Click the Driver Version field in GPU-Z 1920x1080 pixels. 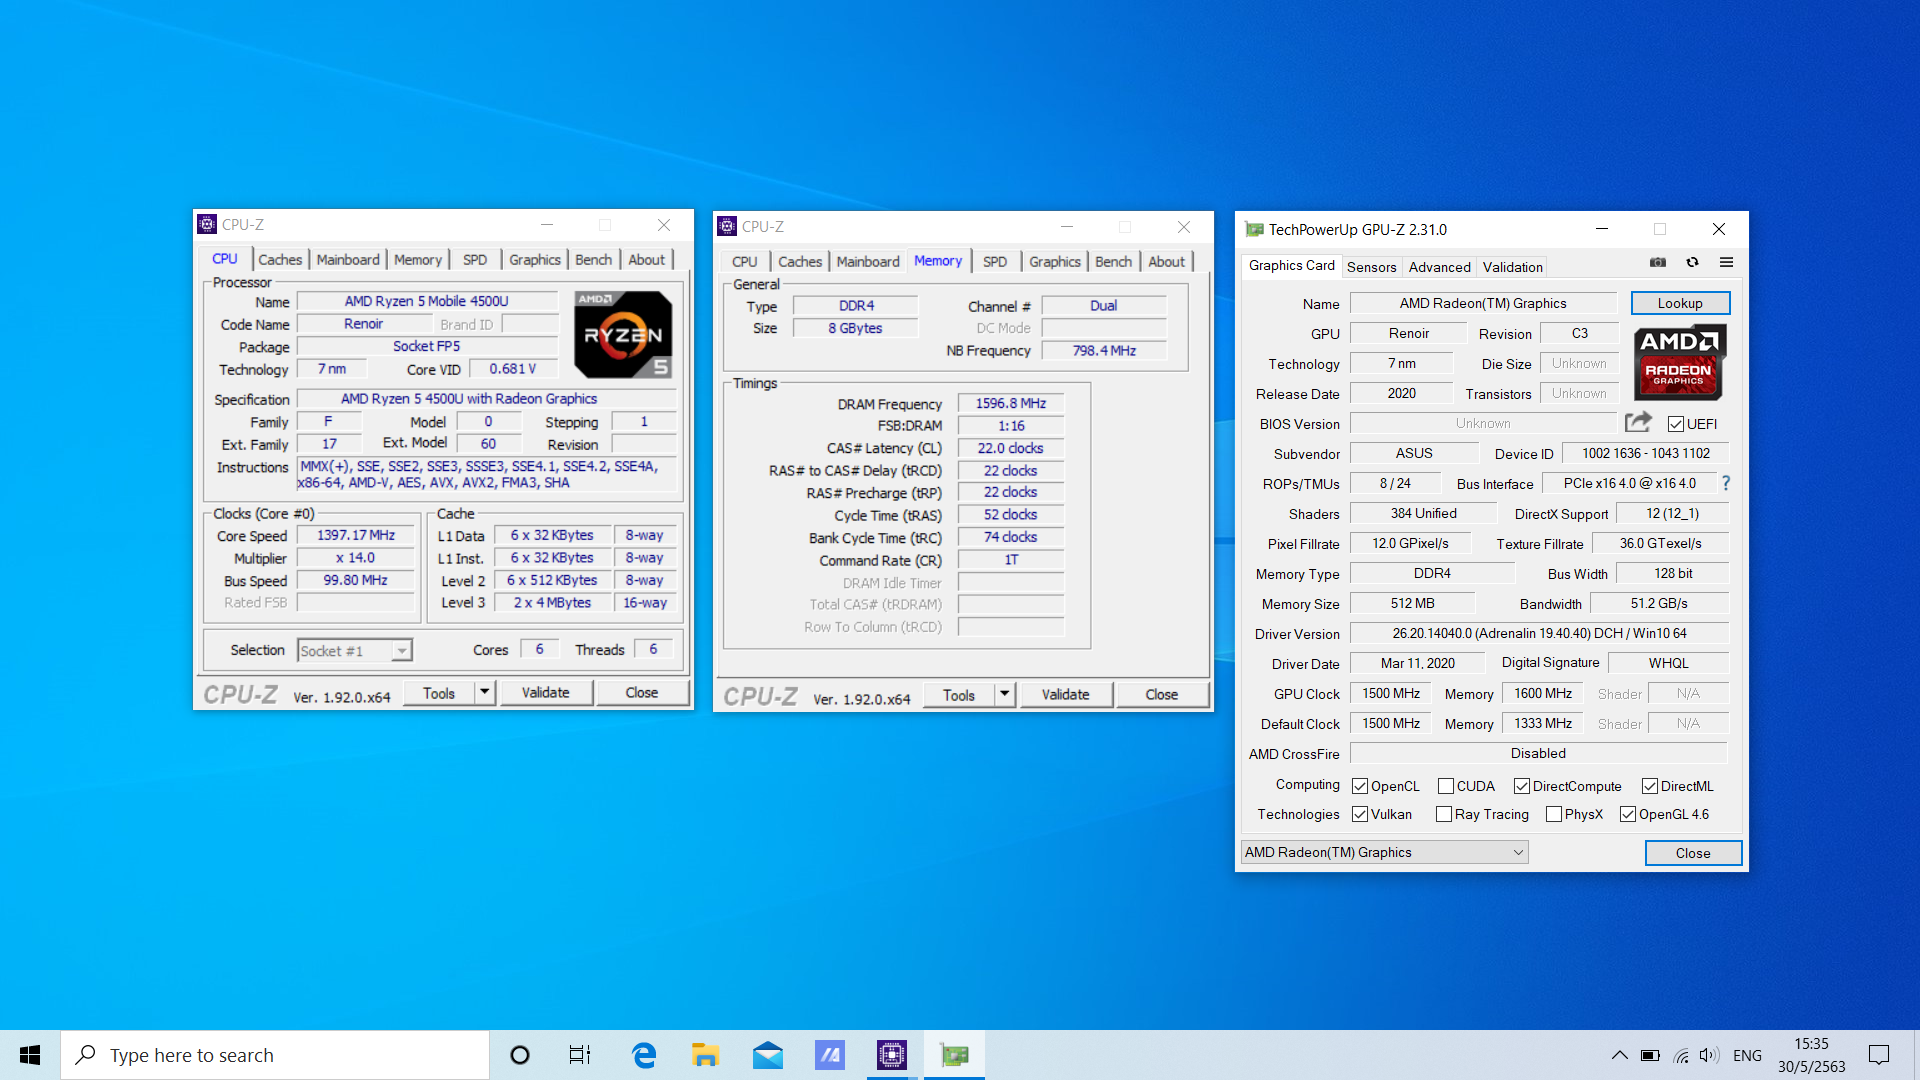pyautogui.click(x=1538, y=633)
